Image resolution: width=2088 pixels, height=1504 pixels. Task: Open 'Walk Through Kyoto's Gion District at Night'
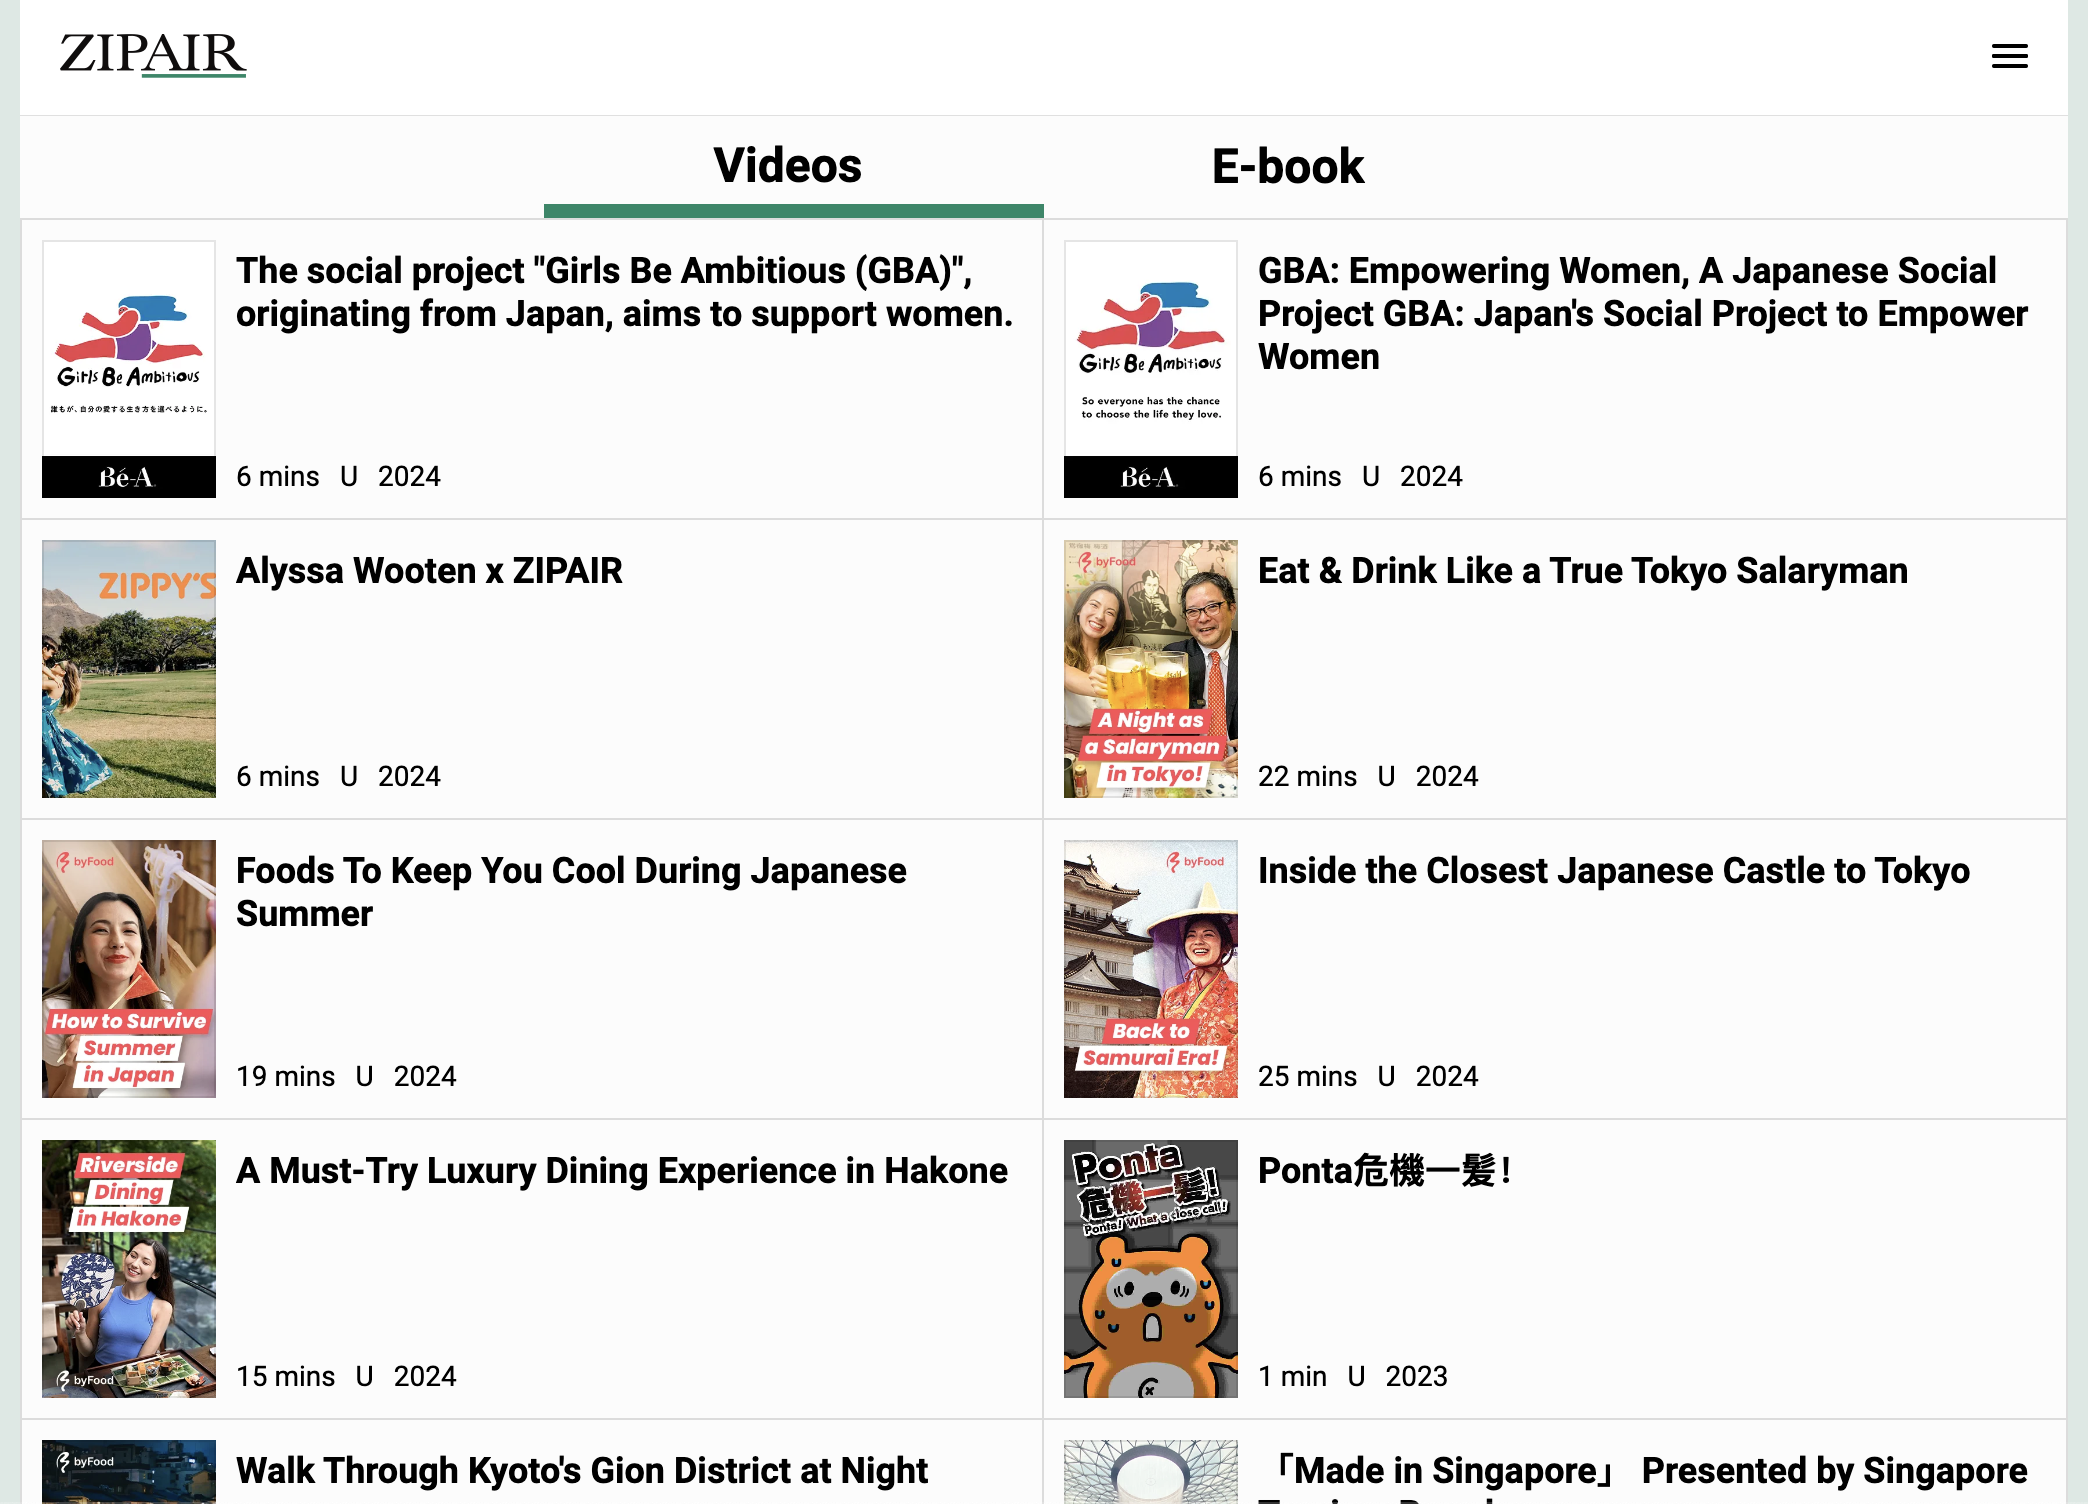582,1471
